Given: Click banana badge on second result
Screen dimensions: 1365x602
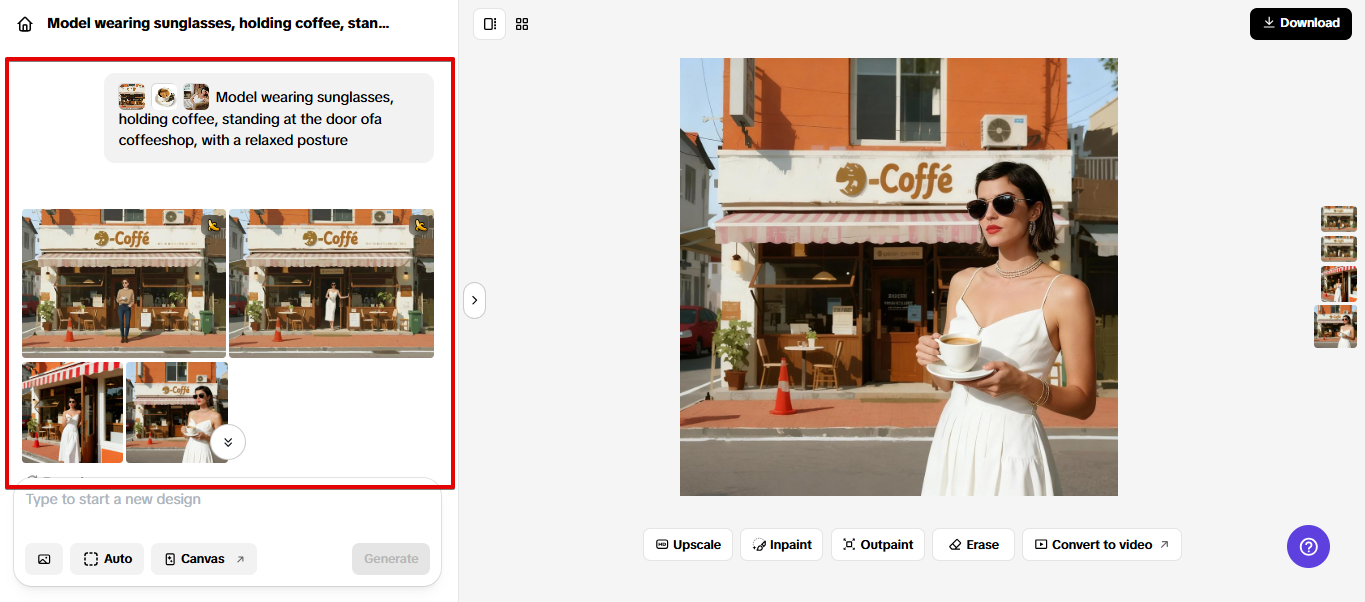Looking at the screenshot, I should 421,225.
